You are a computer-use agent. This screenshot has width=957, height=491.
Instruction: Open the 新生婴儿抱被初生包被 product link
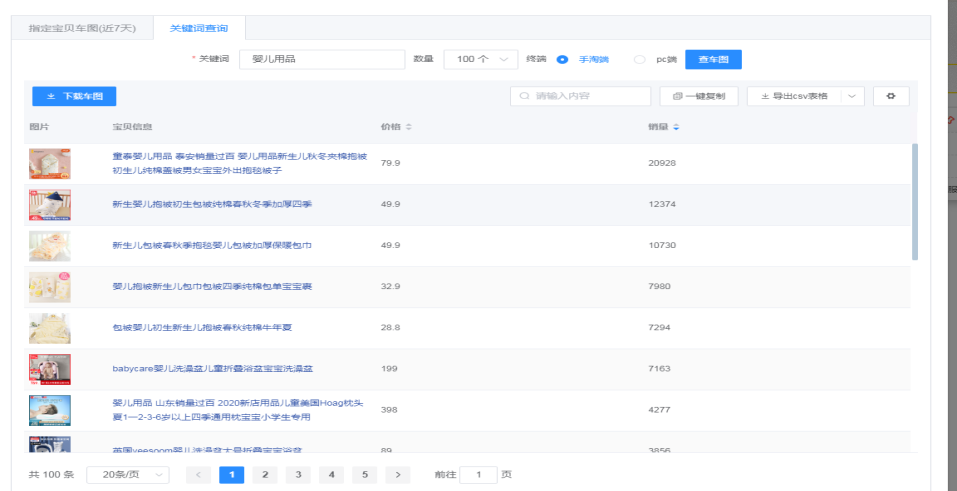212,204
